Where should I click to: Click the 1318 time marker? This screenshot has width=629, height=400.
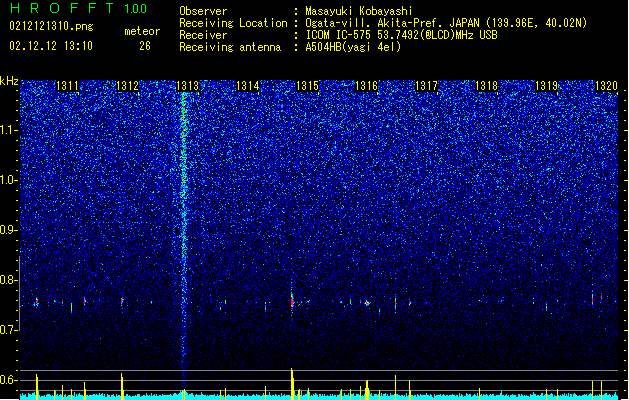coord(486,86)
